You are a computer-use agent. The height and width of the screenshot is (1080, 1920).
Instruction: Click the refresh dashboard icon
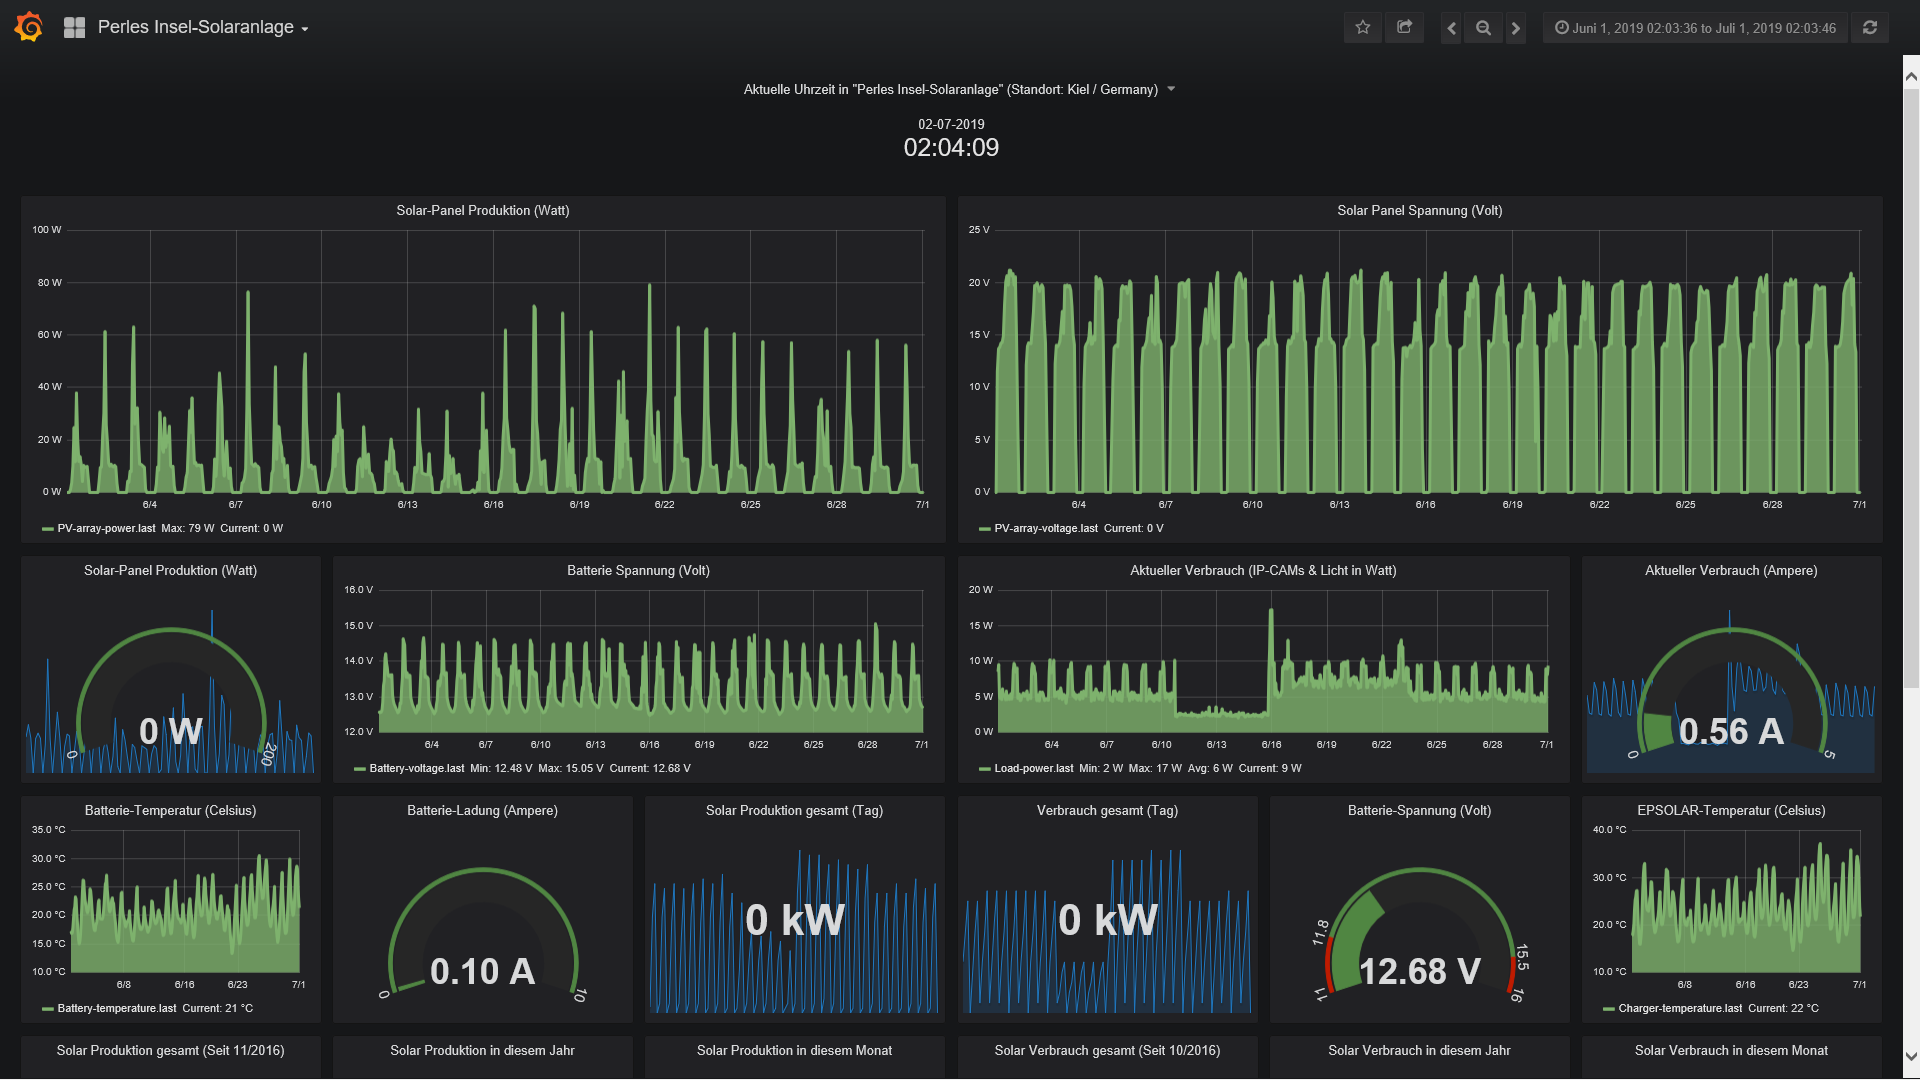(1870, 28)
